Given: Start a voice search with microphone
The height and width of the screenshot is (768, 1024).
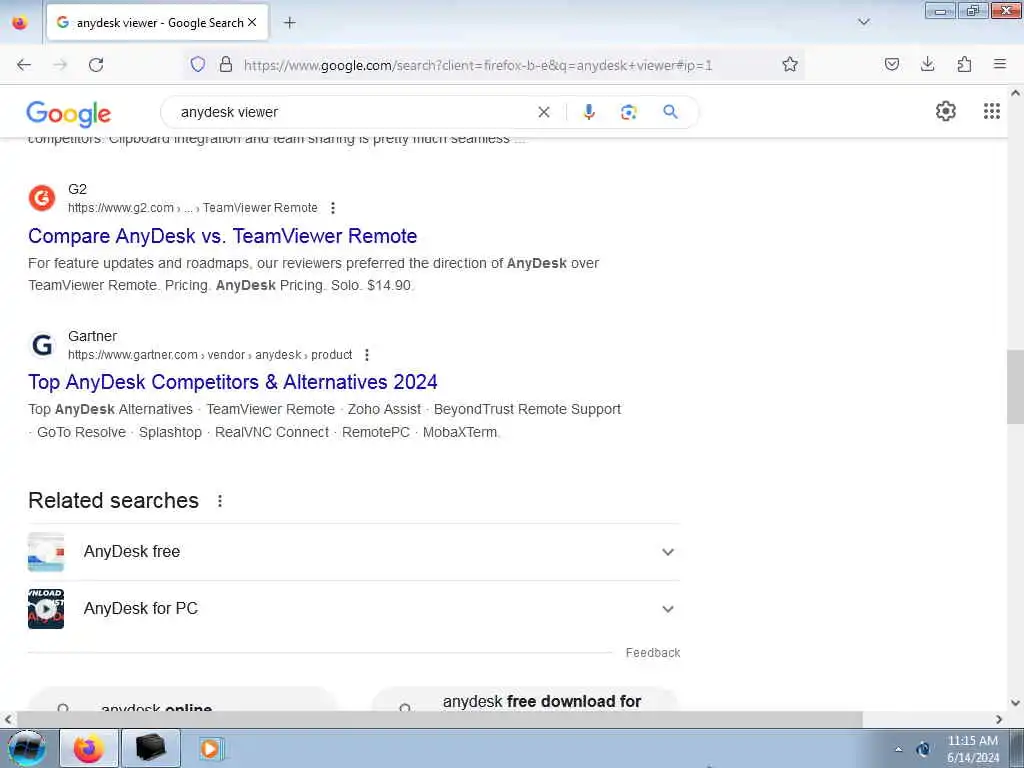Looking at the screenshot, I should (x=589, y=112).
